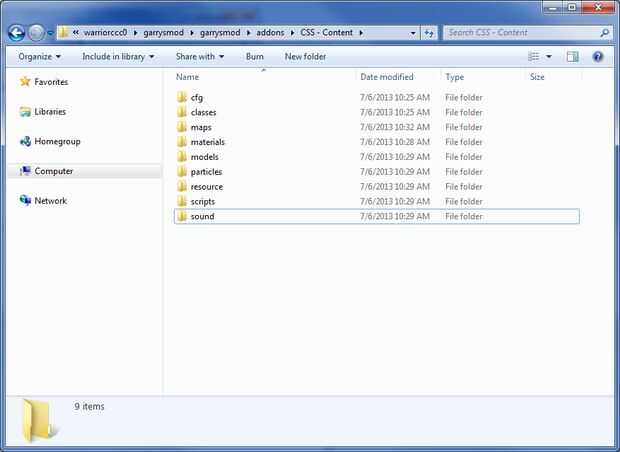Select the classes folder name
Image resolution: width=620 pixels, height=452 pixels.
(203, 112)
